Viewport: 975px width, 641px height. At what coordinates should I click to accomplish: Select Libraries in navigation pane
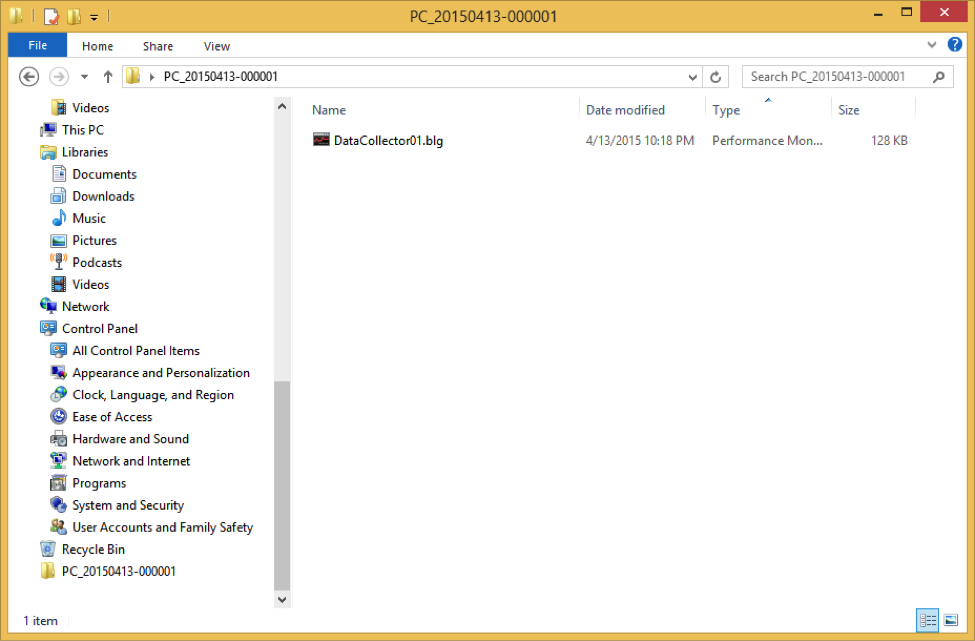click(85, 152)
